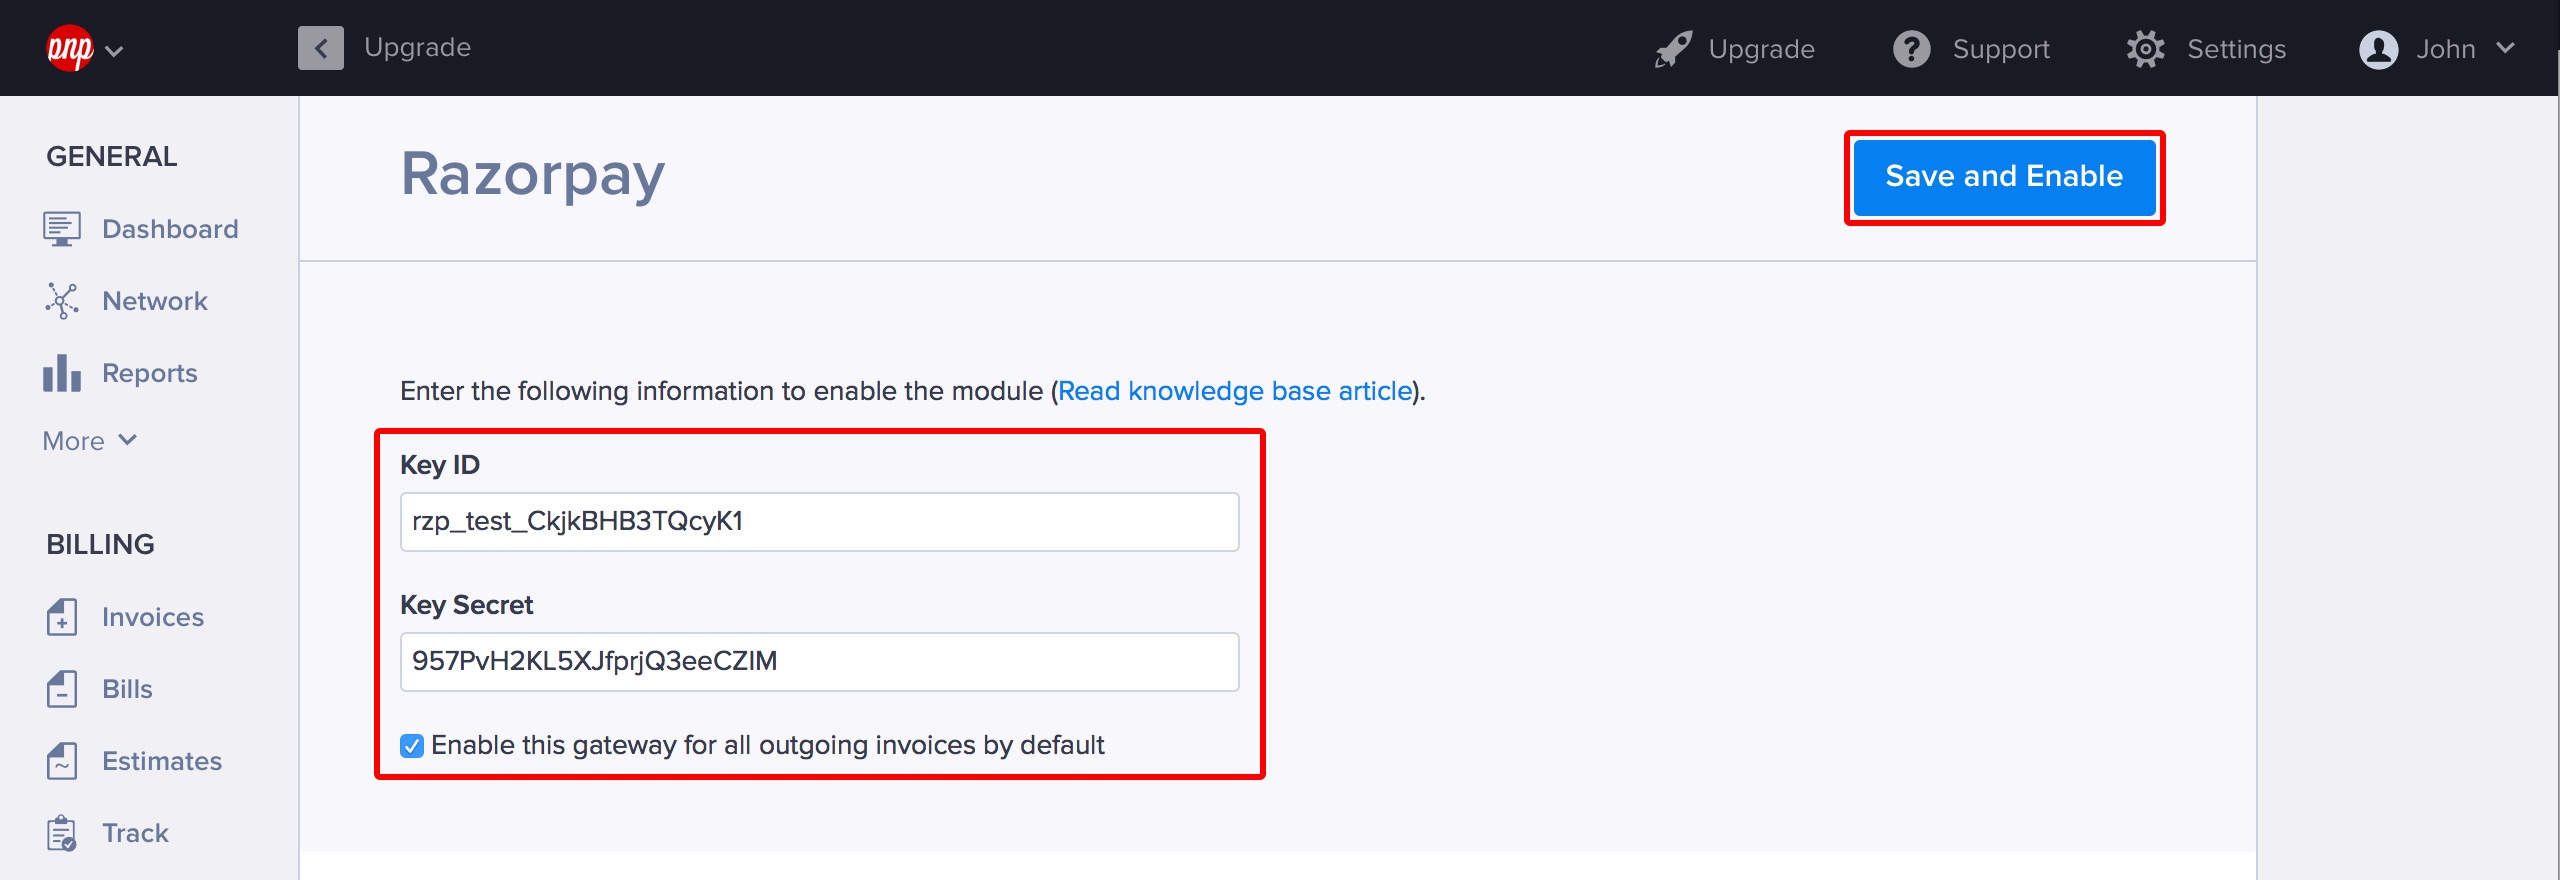
Task: Click the Support question mark icon
Action: coord(1913,48)
